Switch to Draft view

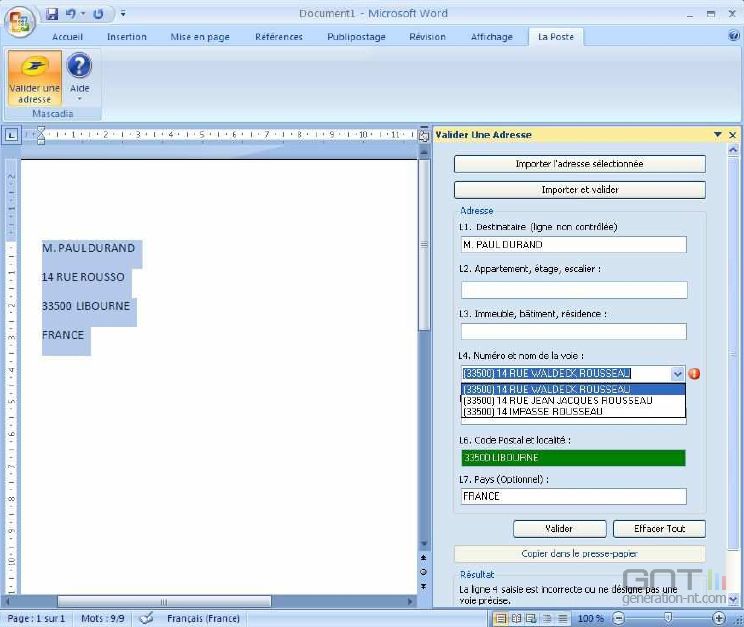[562, 618]
